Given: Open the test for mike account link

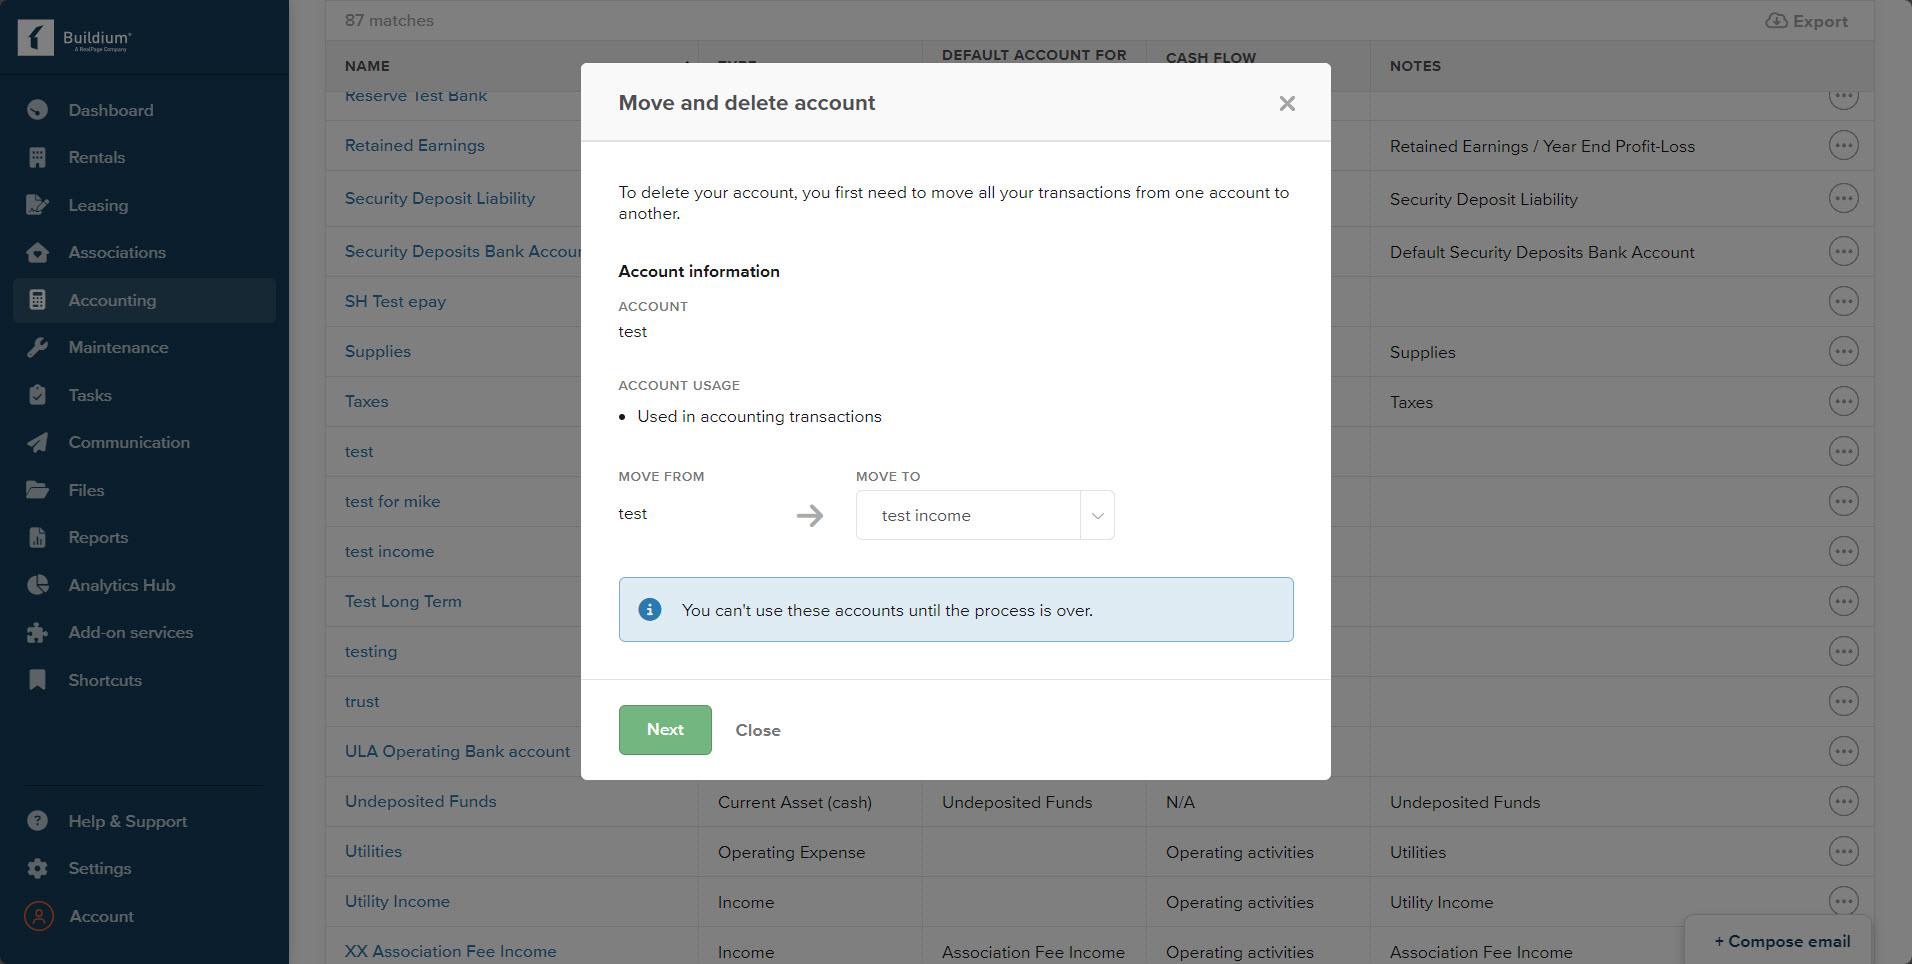Looking at the screenshot, I should 392,501.
